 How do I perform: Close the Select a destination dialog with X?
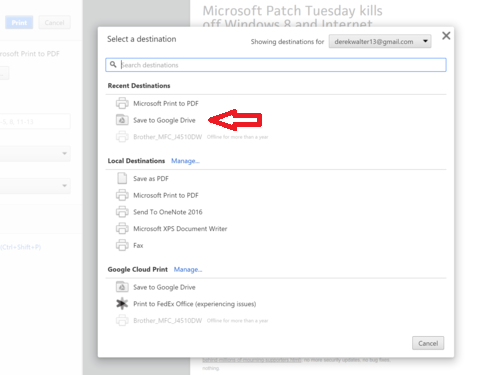pyautogui.click(x=446, y=36)
